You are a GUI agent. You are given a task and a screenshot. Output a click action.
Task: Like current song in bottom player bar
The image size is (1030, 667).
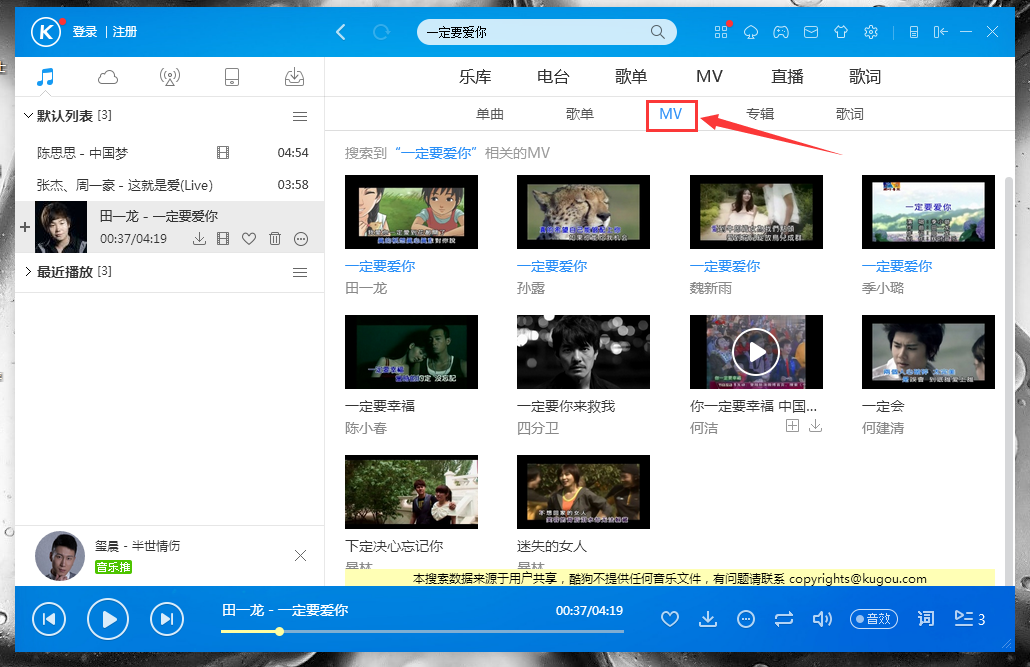669,619
